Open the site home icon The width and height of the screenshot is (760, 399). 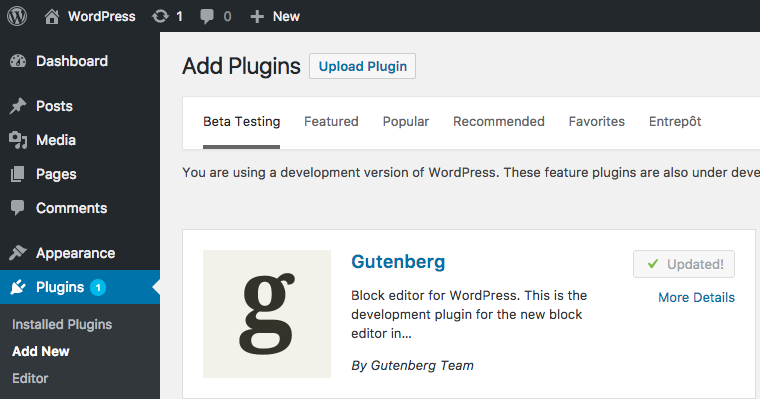point(52,16)
